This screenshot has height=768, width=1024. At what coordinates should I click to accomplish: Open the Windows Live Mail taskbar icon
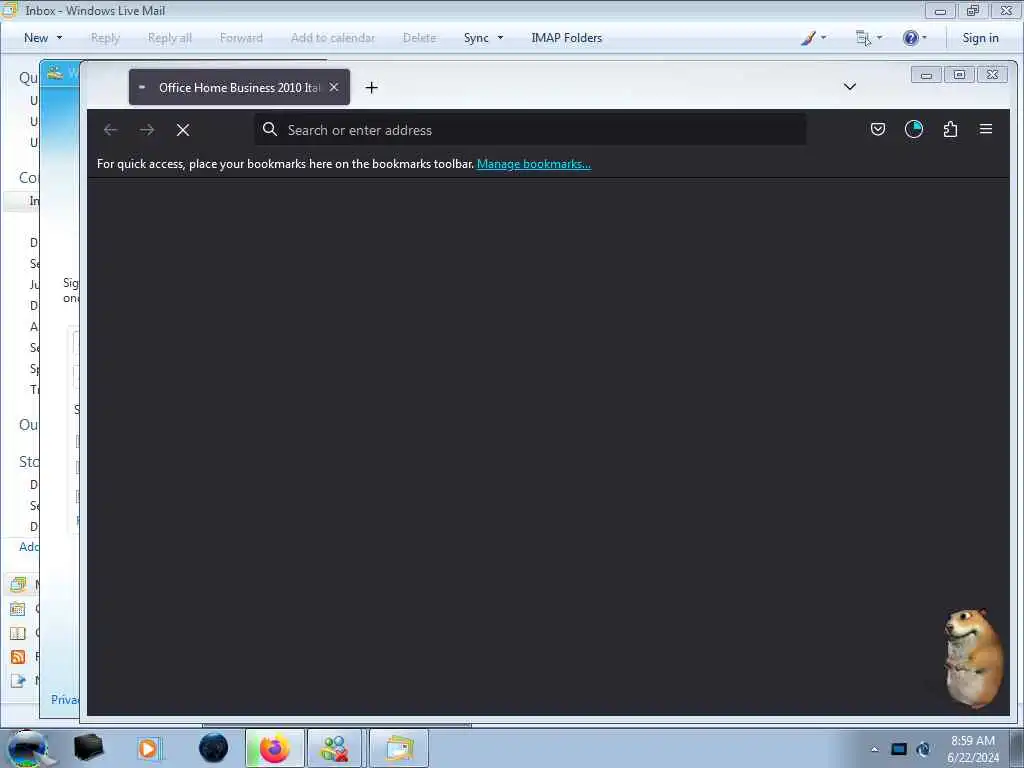[399, 748]
